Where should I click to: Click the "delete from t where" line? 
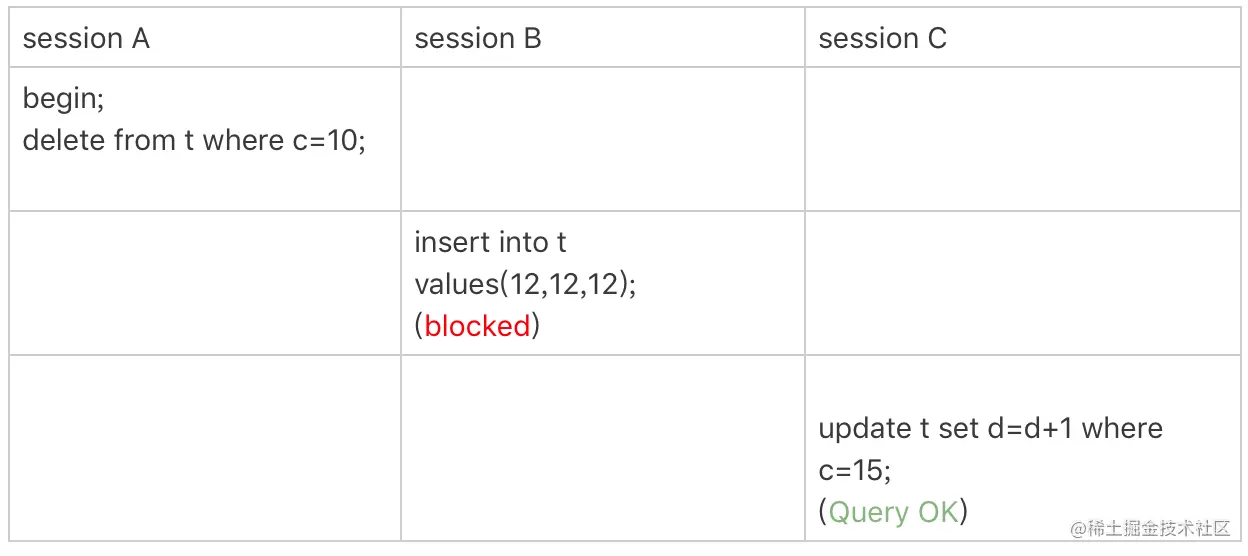tap(154, 140)
